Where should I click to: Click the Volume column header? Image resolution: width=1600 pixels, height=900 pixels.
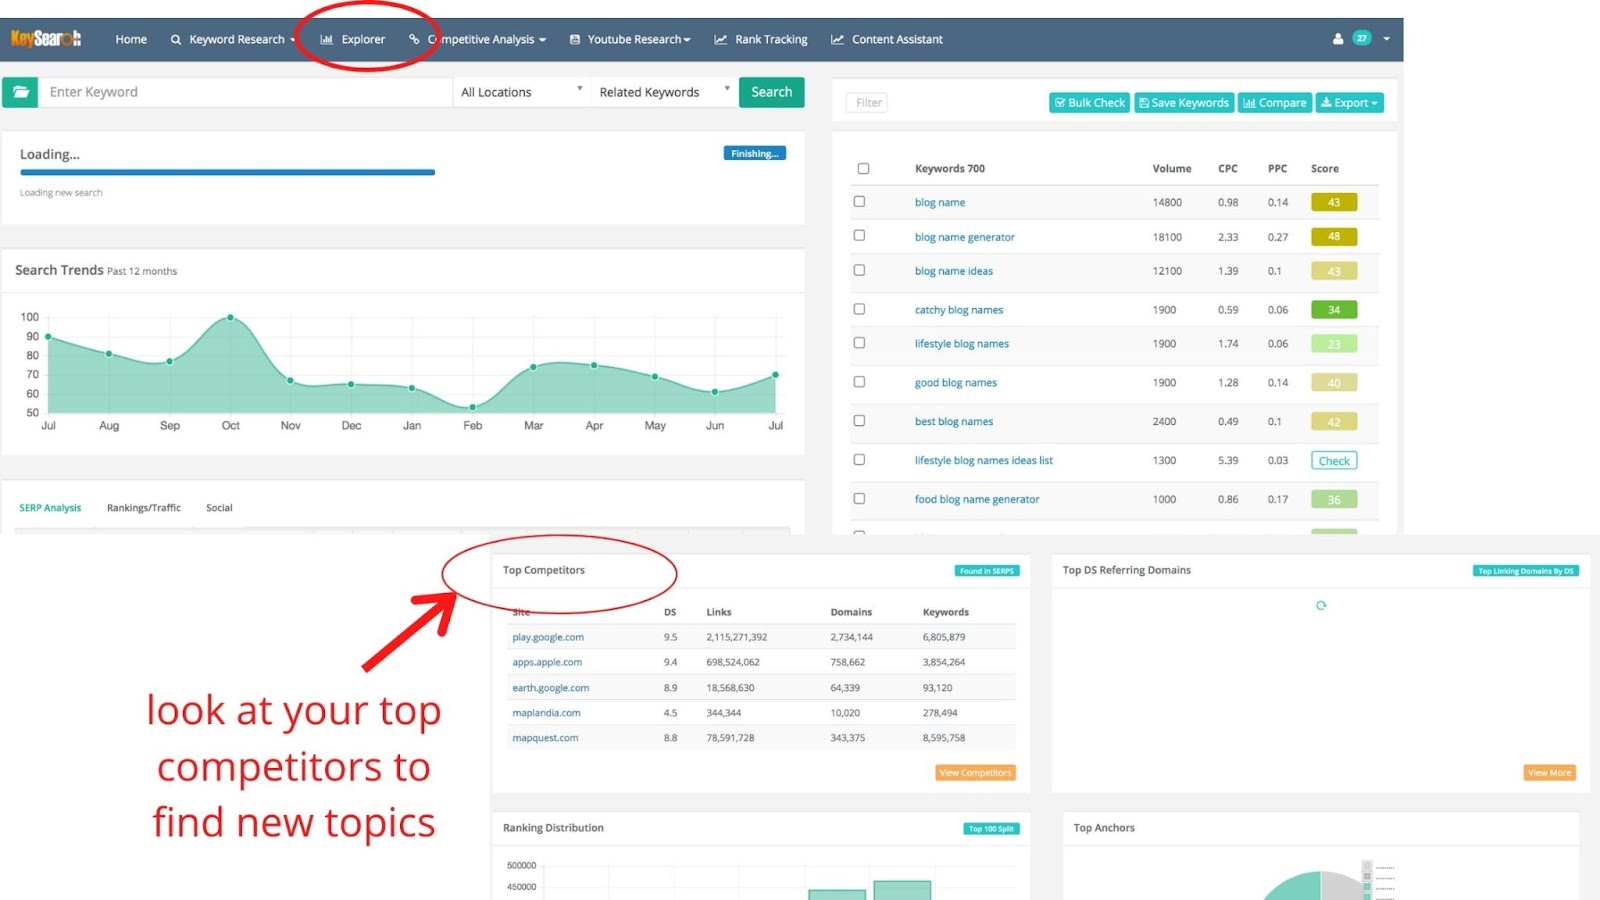(1172, 169)
